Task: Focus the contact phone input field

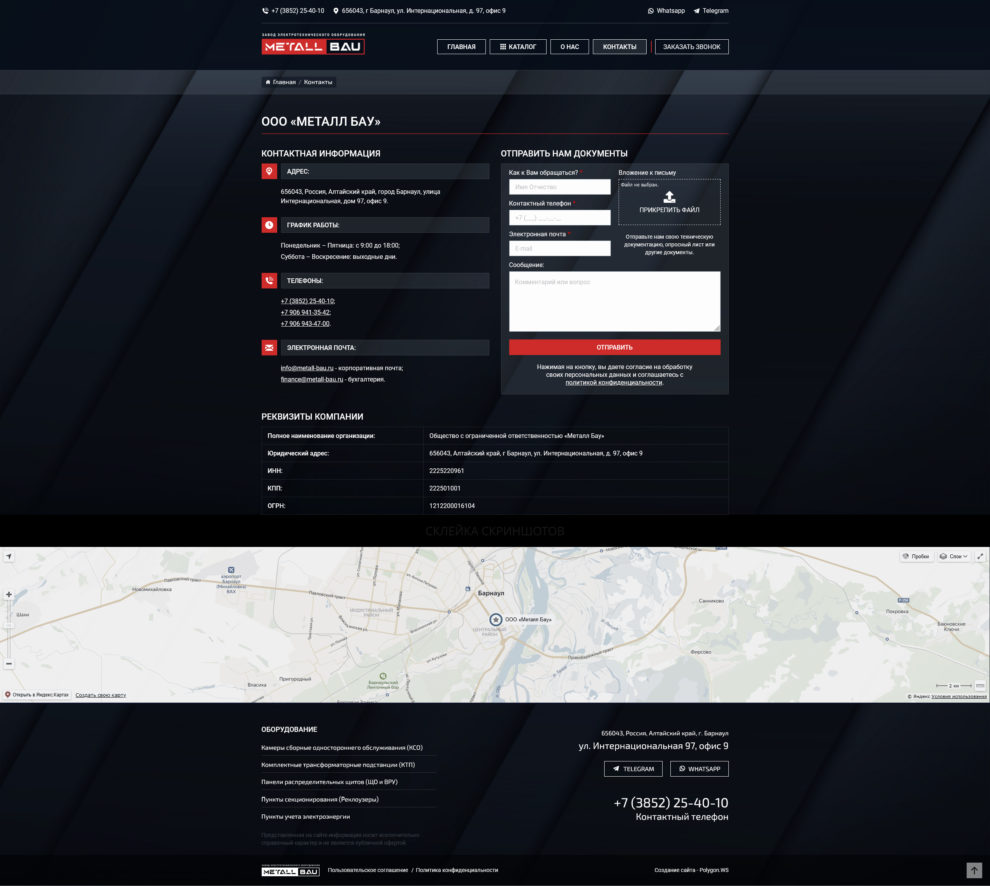Action: [x=559, y=218]
